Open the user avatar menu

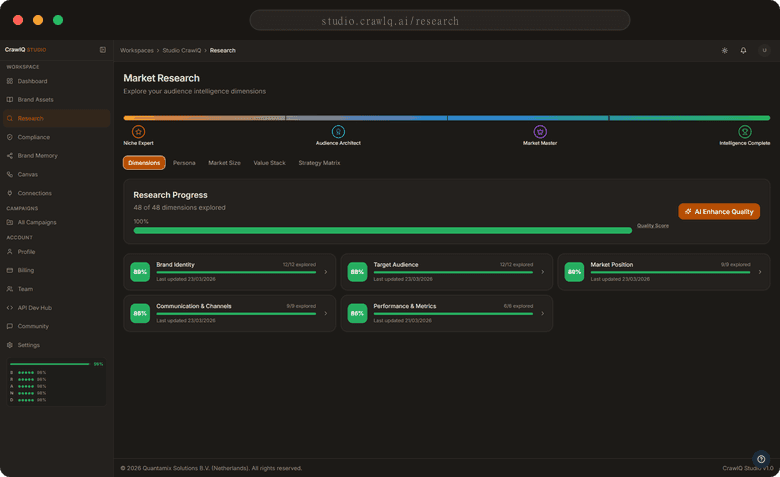point(764,50)
